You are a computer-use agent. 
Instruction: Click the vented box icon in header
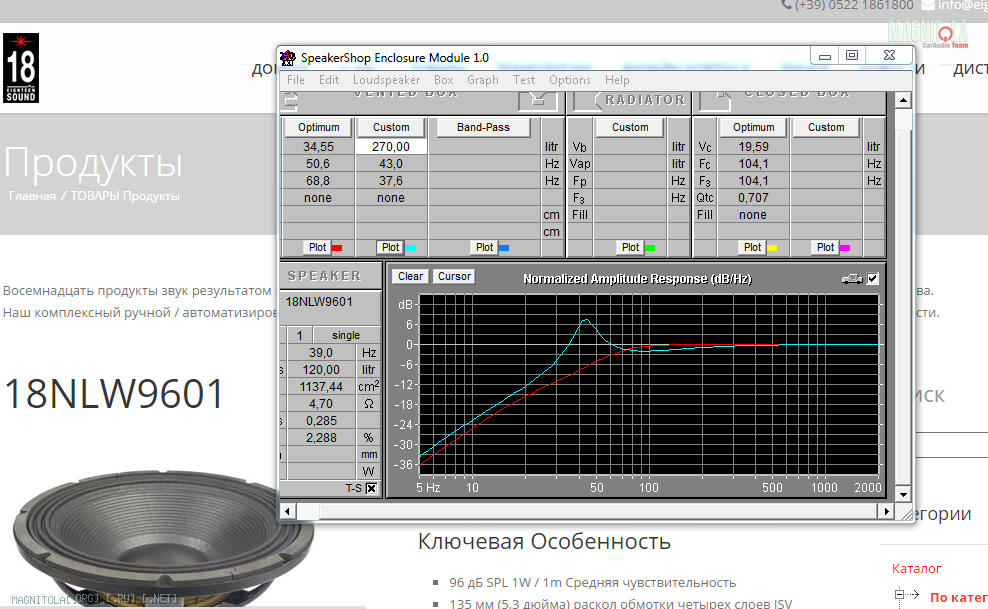(537, 100)
